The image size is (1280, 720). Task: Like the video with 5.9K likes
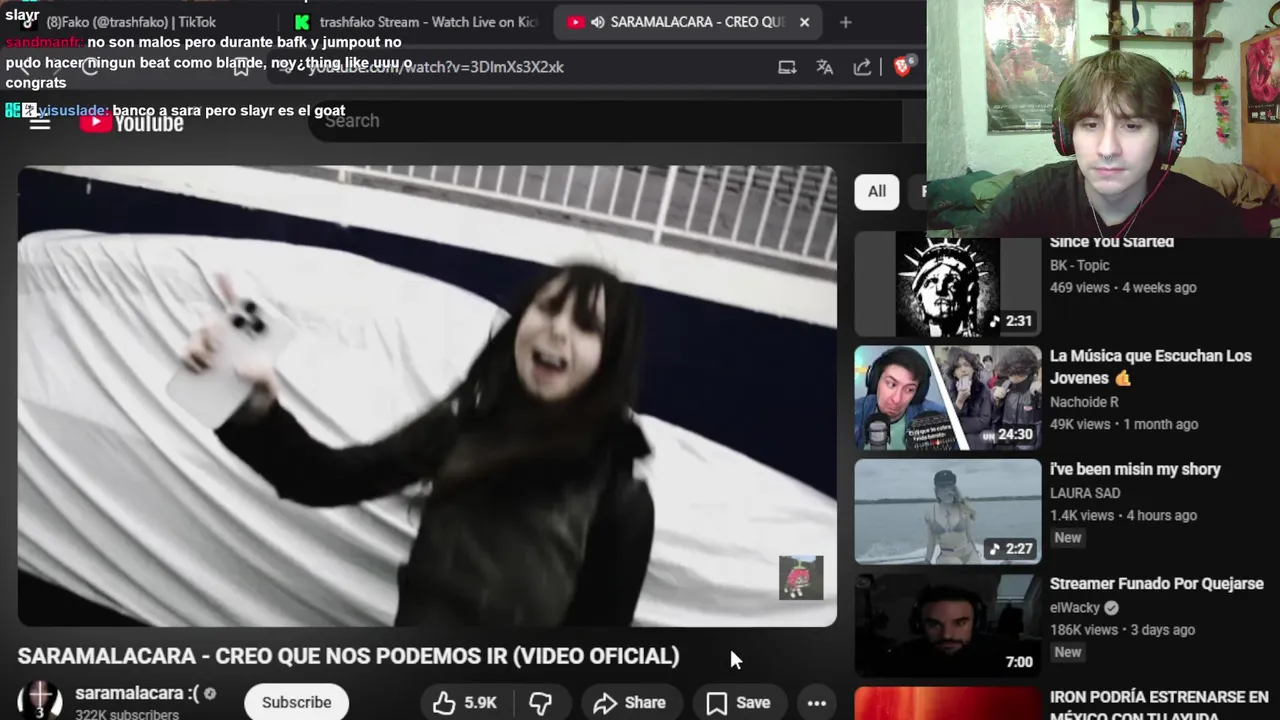coord(465,703)
